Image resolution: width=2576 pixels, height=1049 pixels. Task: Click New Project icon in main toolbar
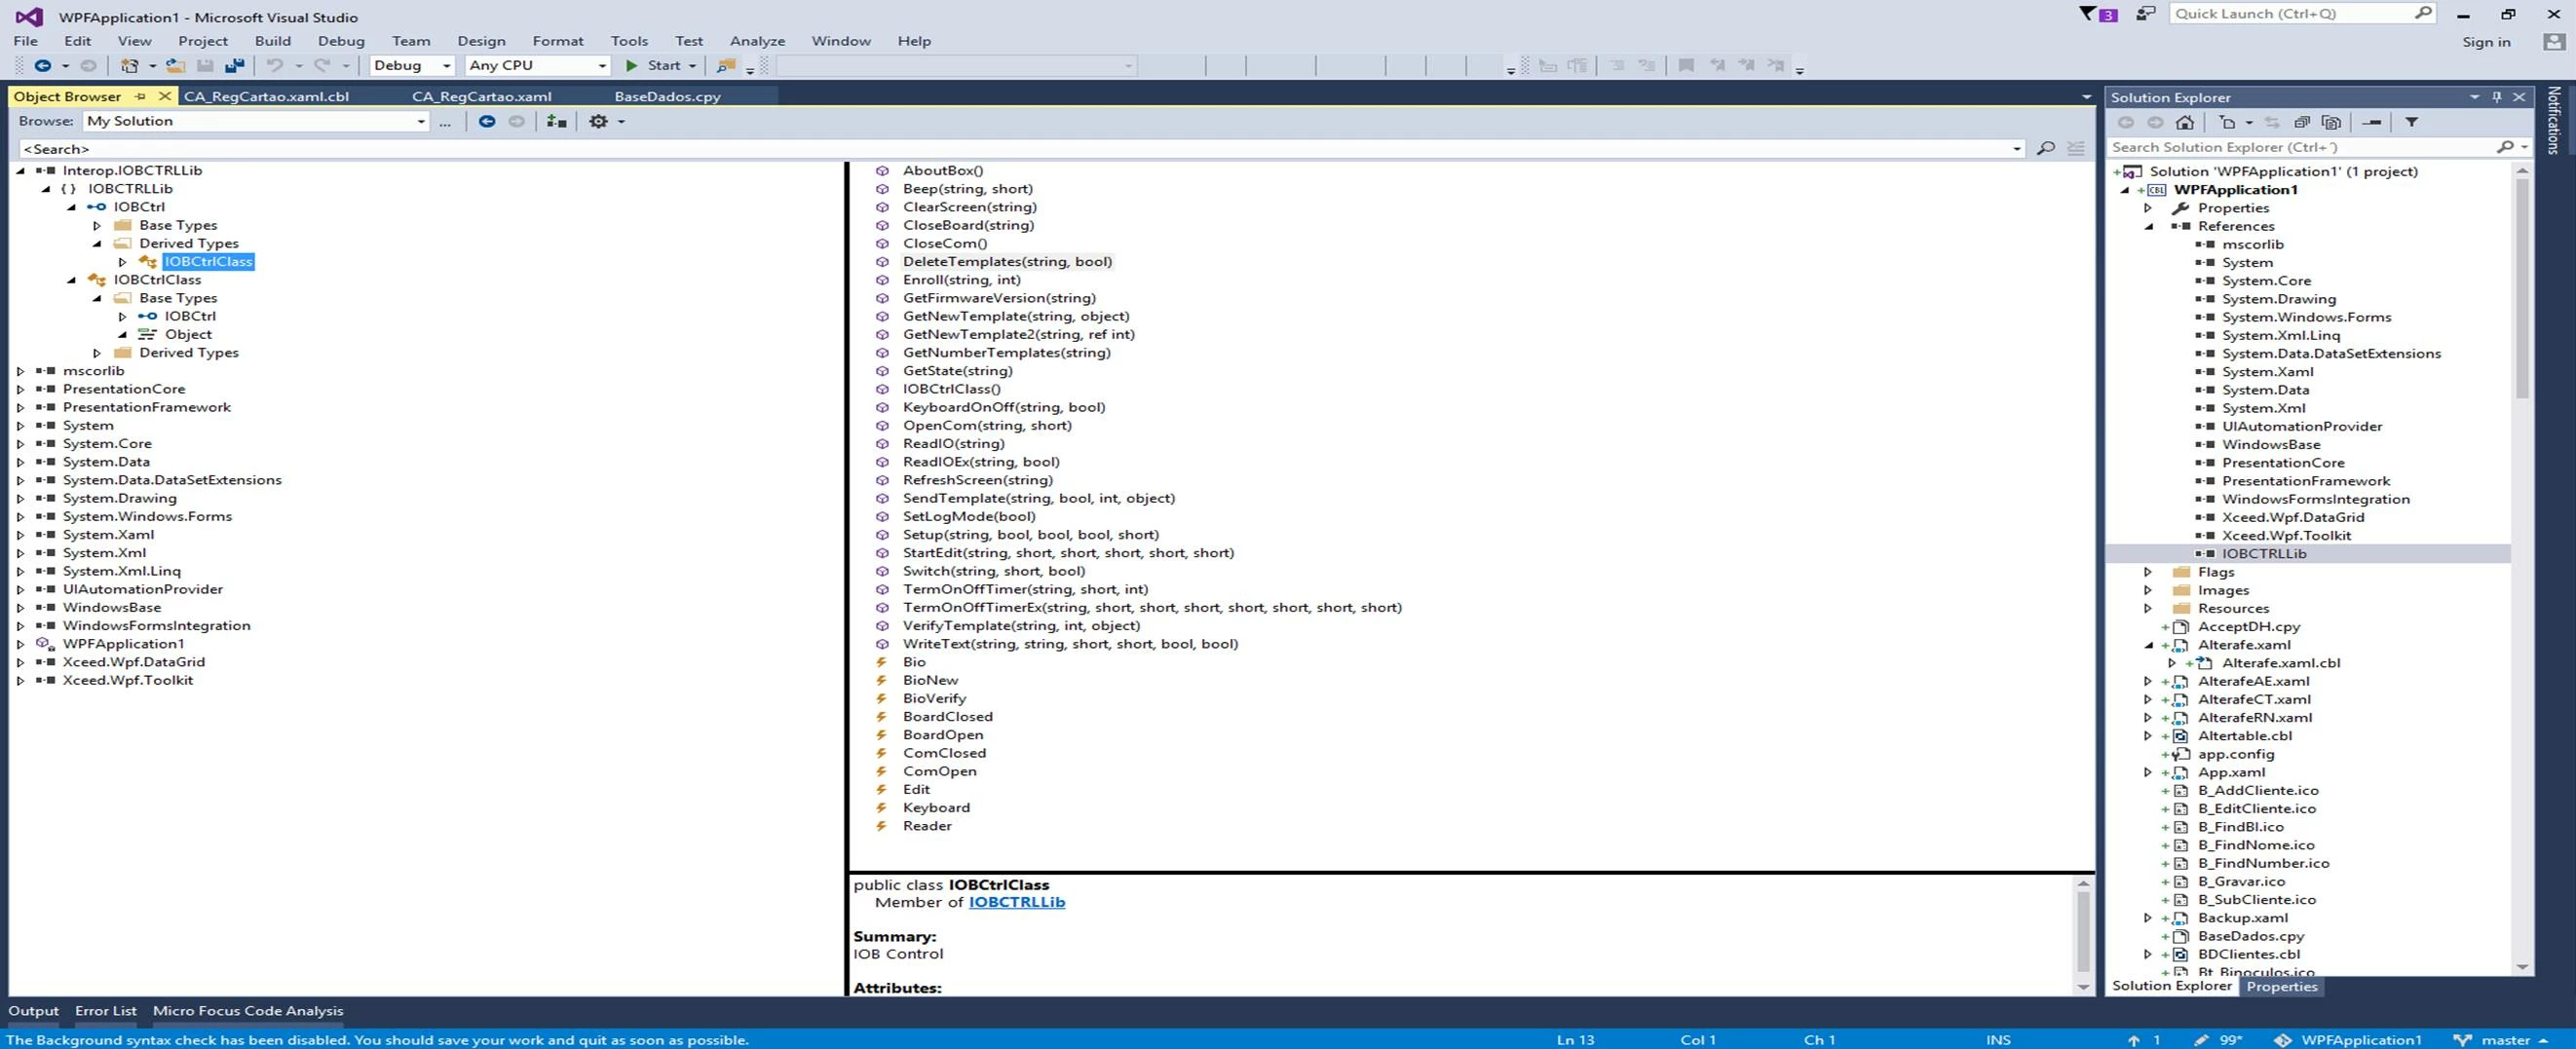coord(129,65)
